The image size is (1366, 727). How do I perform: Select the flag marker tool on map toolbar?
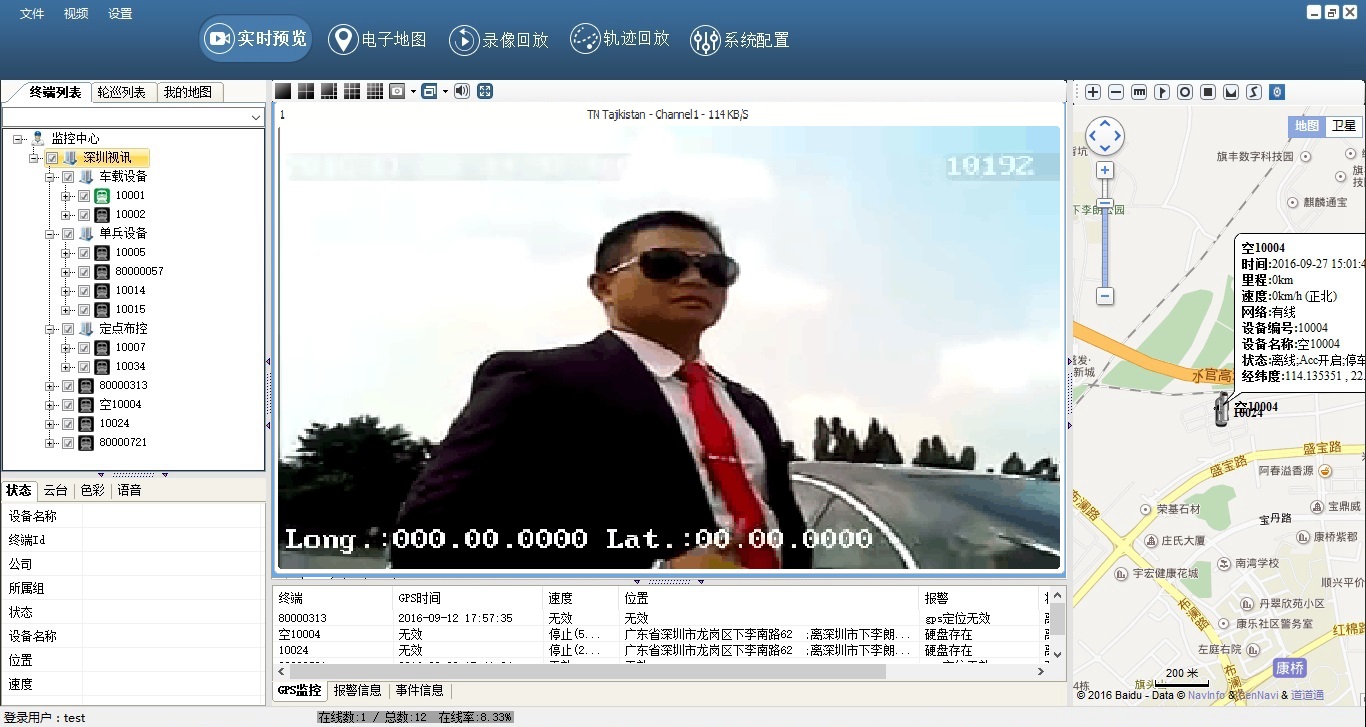coord(1162,92)
